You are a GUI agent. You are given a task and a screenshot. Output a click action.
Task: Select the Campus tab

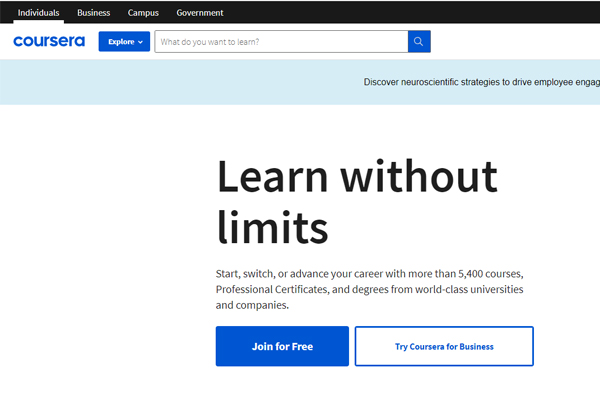coord(143,13)
